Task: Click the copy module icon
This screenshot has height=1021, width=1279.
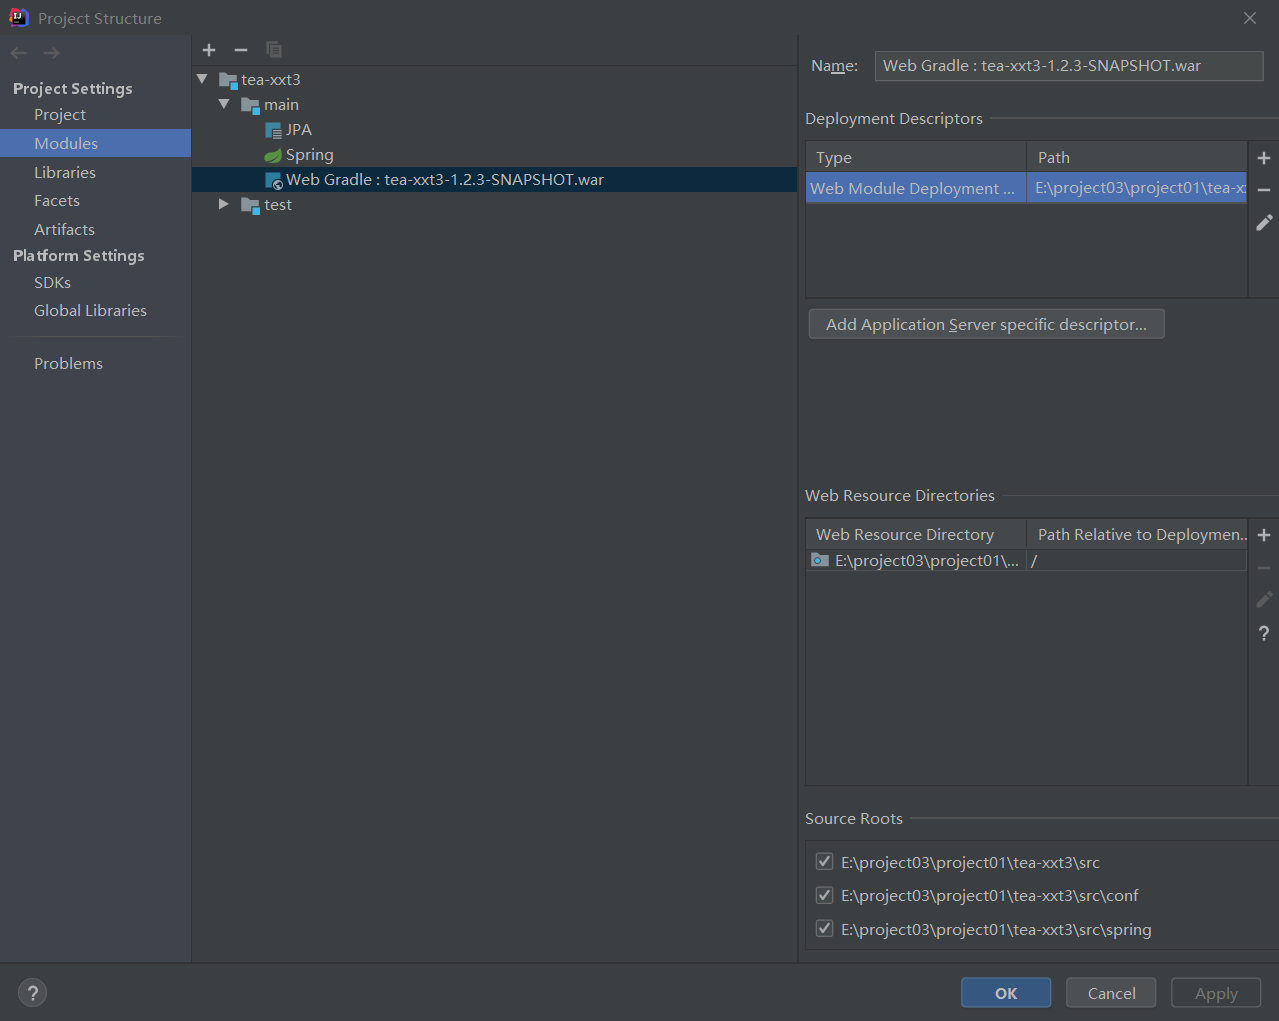Action: 274,50
